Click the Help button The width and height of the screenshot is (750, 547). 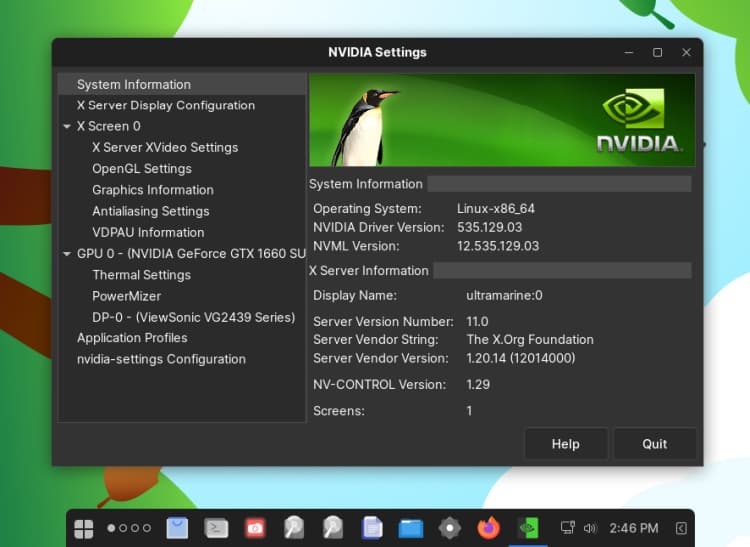(566, 444)
